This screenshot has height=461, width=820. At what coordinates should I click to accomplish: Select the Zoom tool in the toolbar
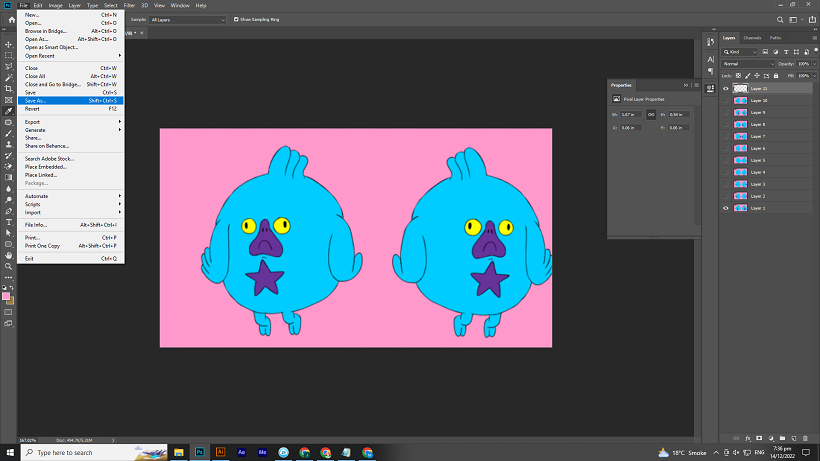[8, 267]
